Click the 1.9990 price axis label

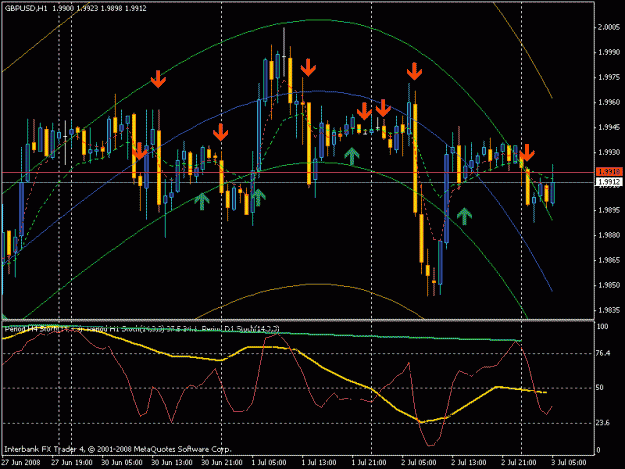609,52
